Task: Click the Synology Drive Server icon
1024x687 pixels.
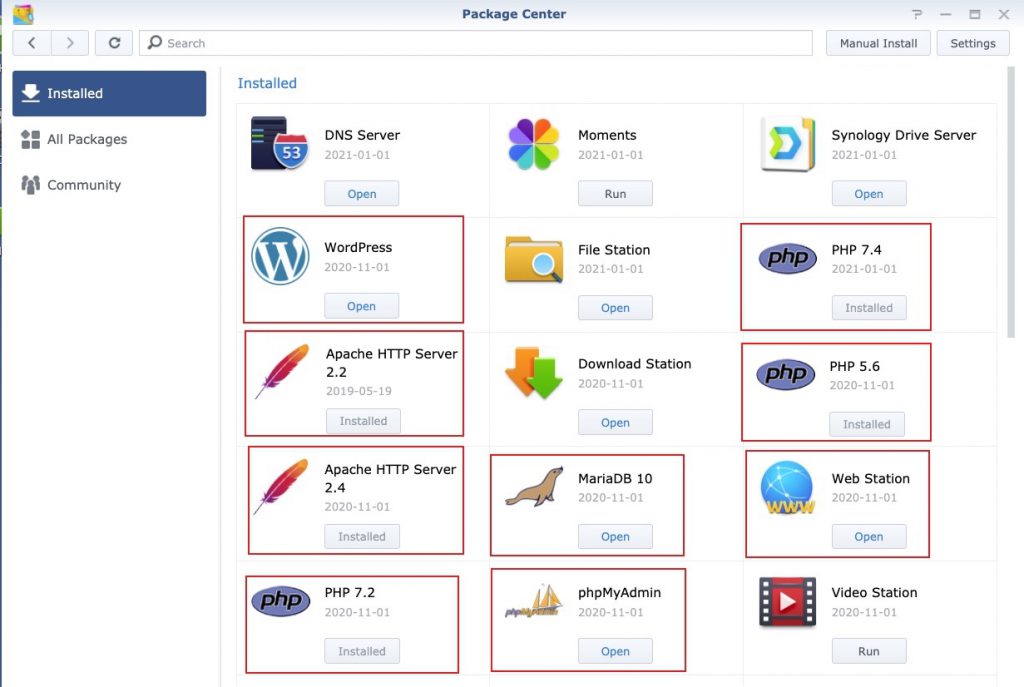Action: pyautogui.click(x=788, y=144)
